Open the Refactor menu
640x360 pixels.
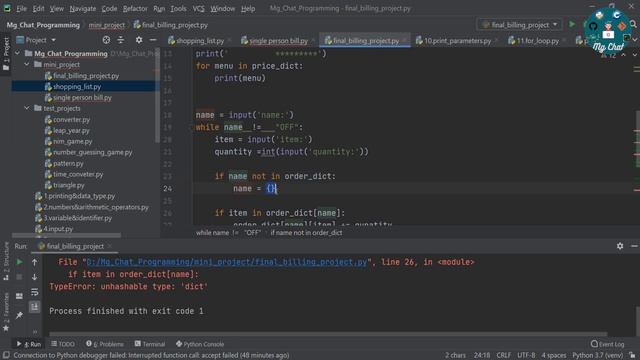135,9
